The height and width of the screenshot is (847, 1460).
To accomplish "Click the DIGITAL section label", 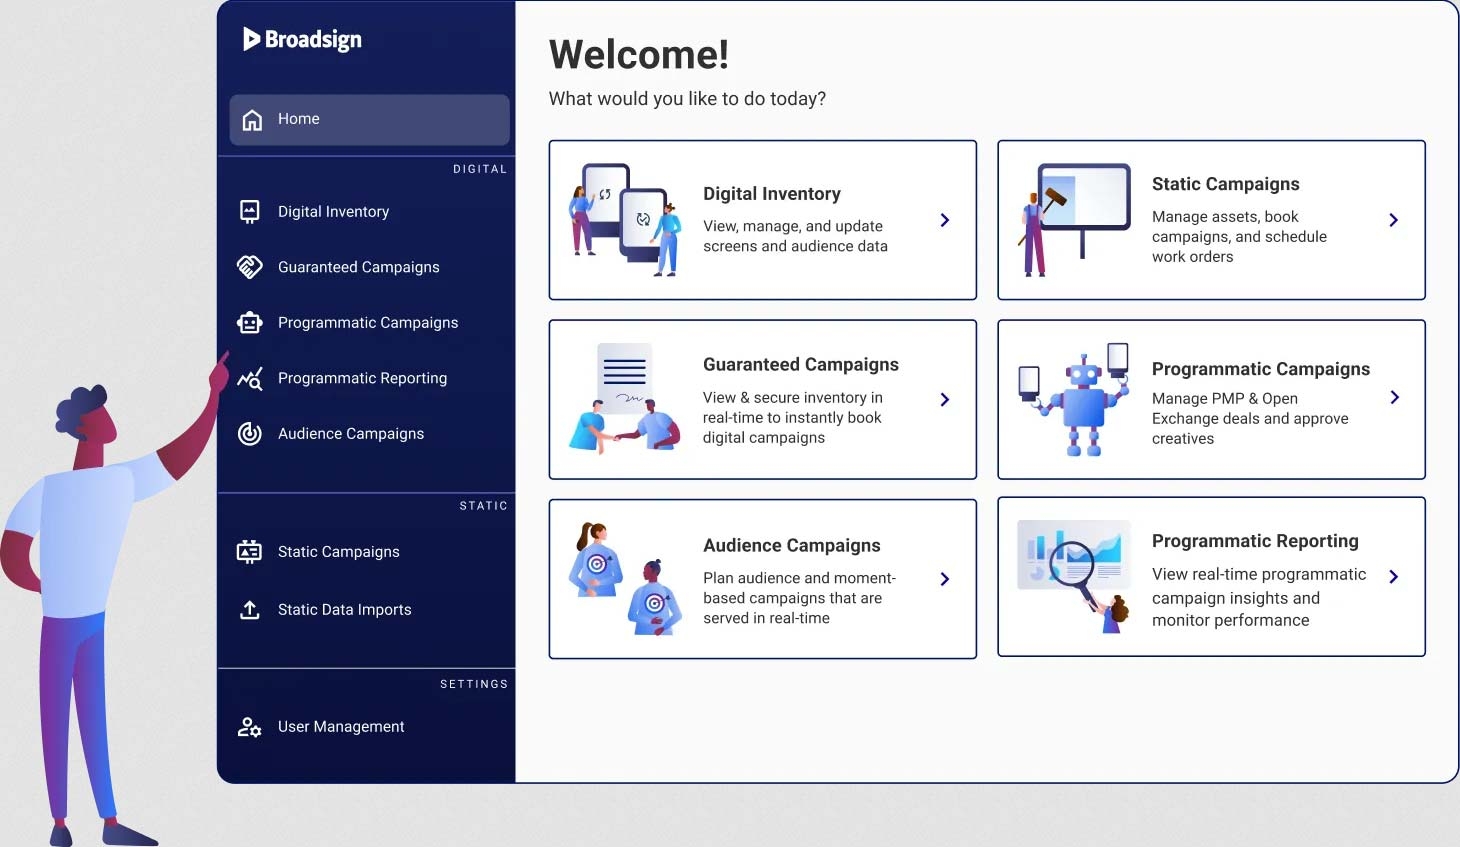I will [480, 169].
